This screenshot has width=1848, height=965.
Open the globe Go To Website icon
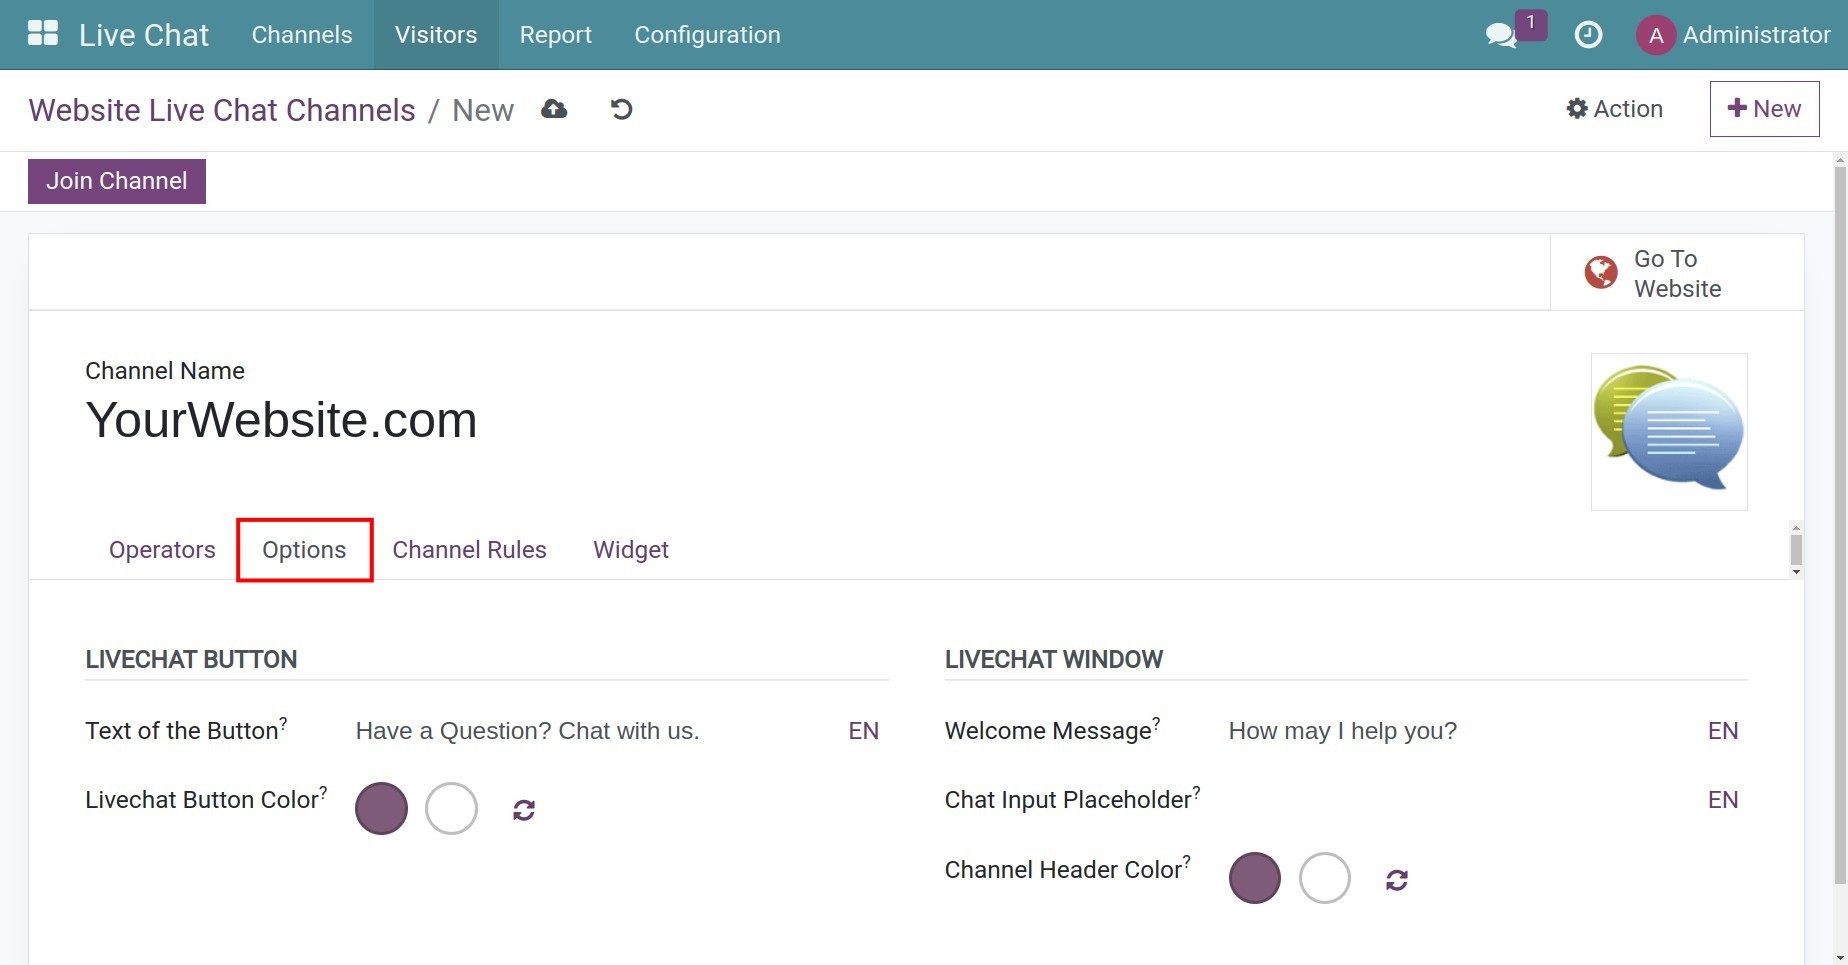pyautogui.click(x=1599, y=271)
